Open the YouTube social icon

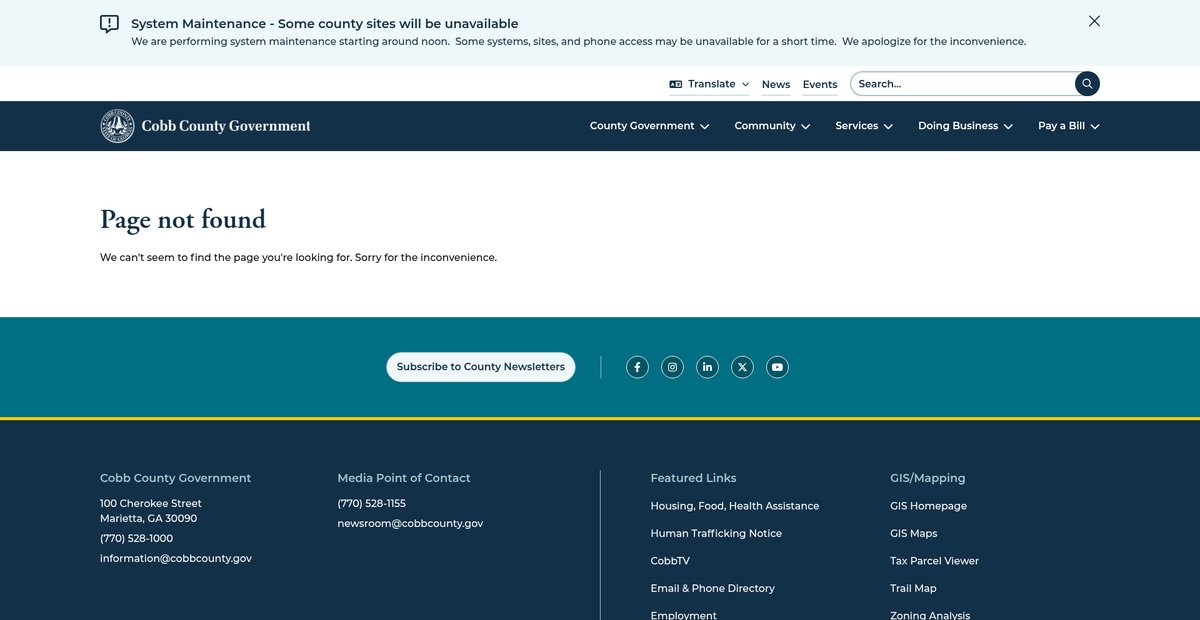pos(777,367)
